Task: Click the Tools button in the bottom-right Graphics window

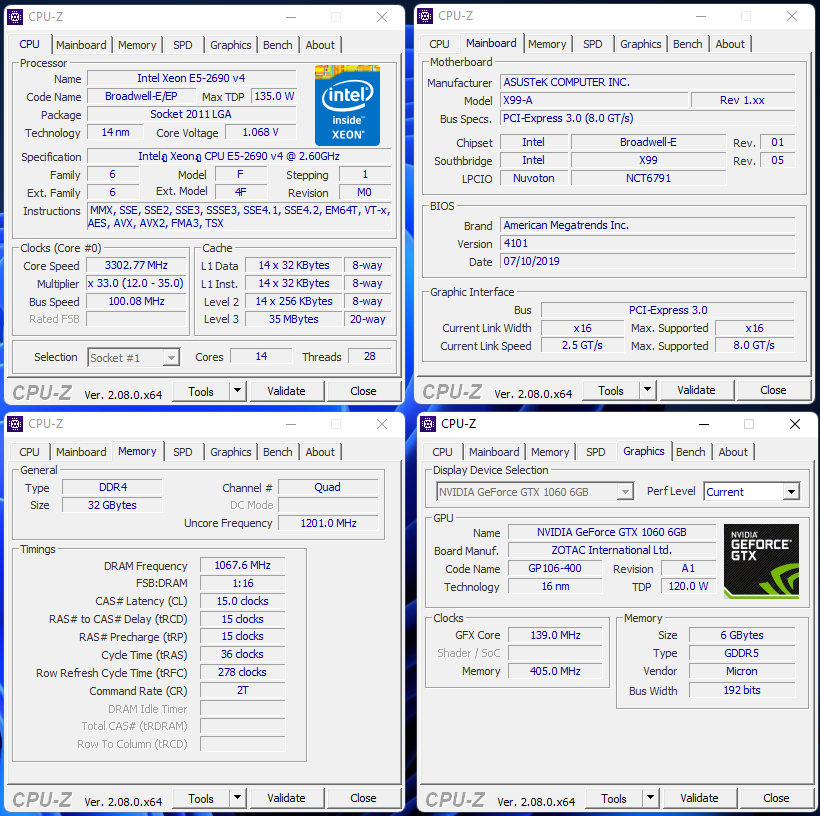Action: pyautogui.click(x=614, y=798)
